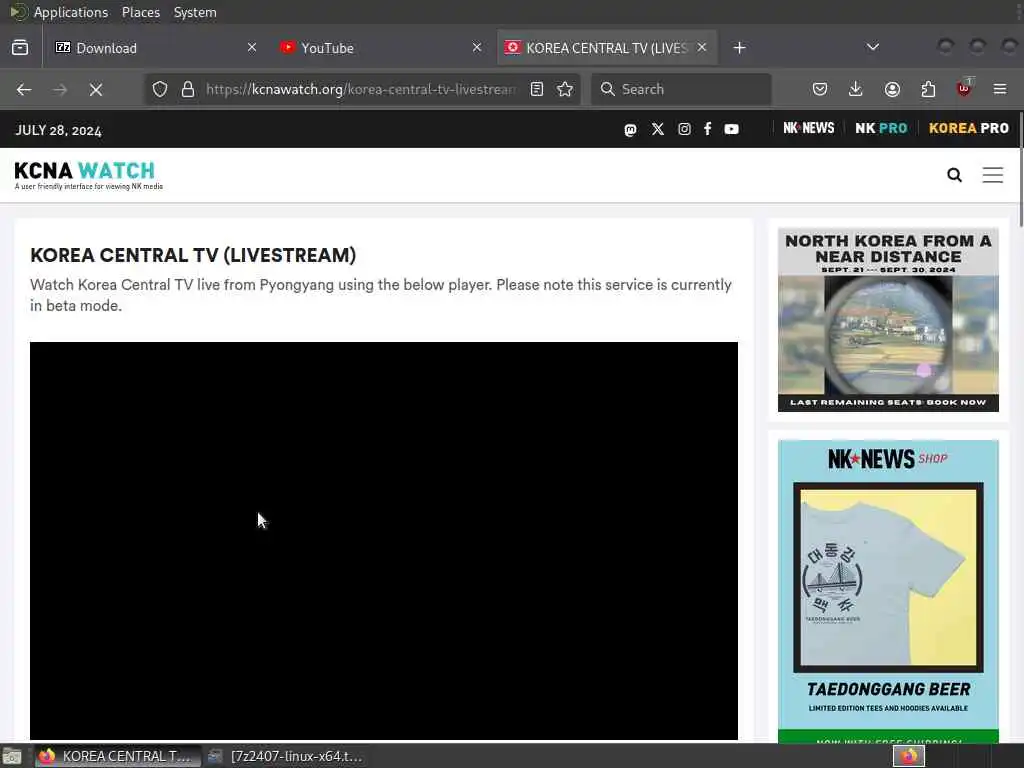This screenshot has height=768, width=1024.
Task: Open the KOREA PRO link
Action: point(968,128)
